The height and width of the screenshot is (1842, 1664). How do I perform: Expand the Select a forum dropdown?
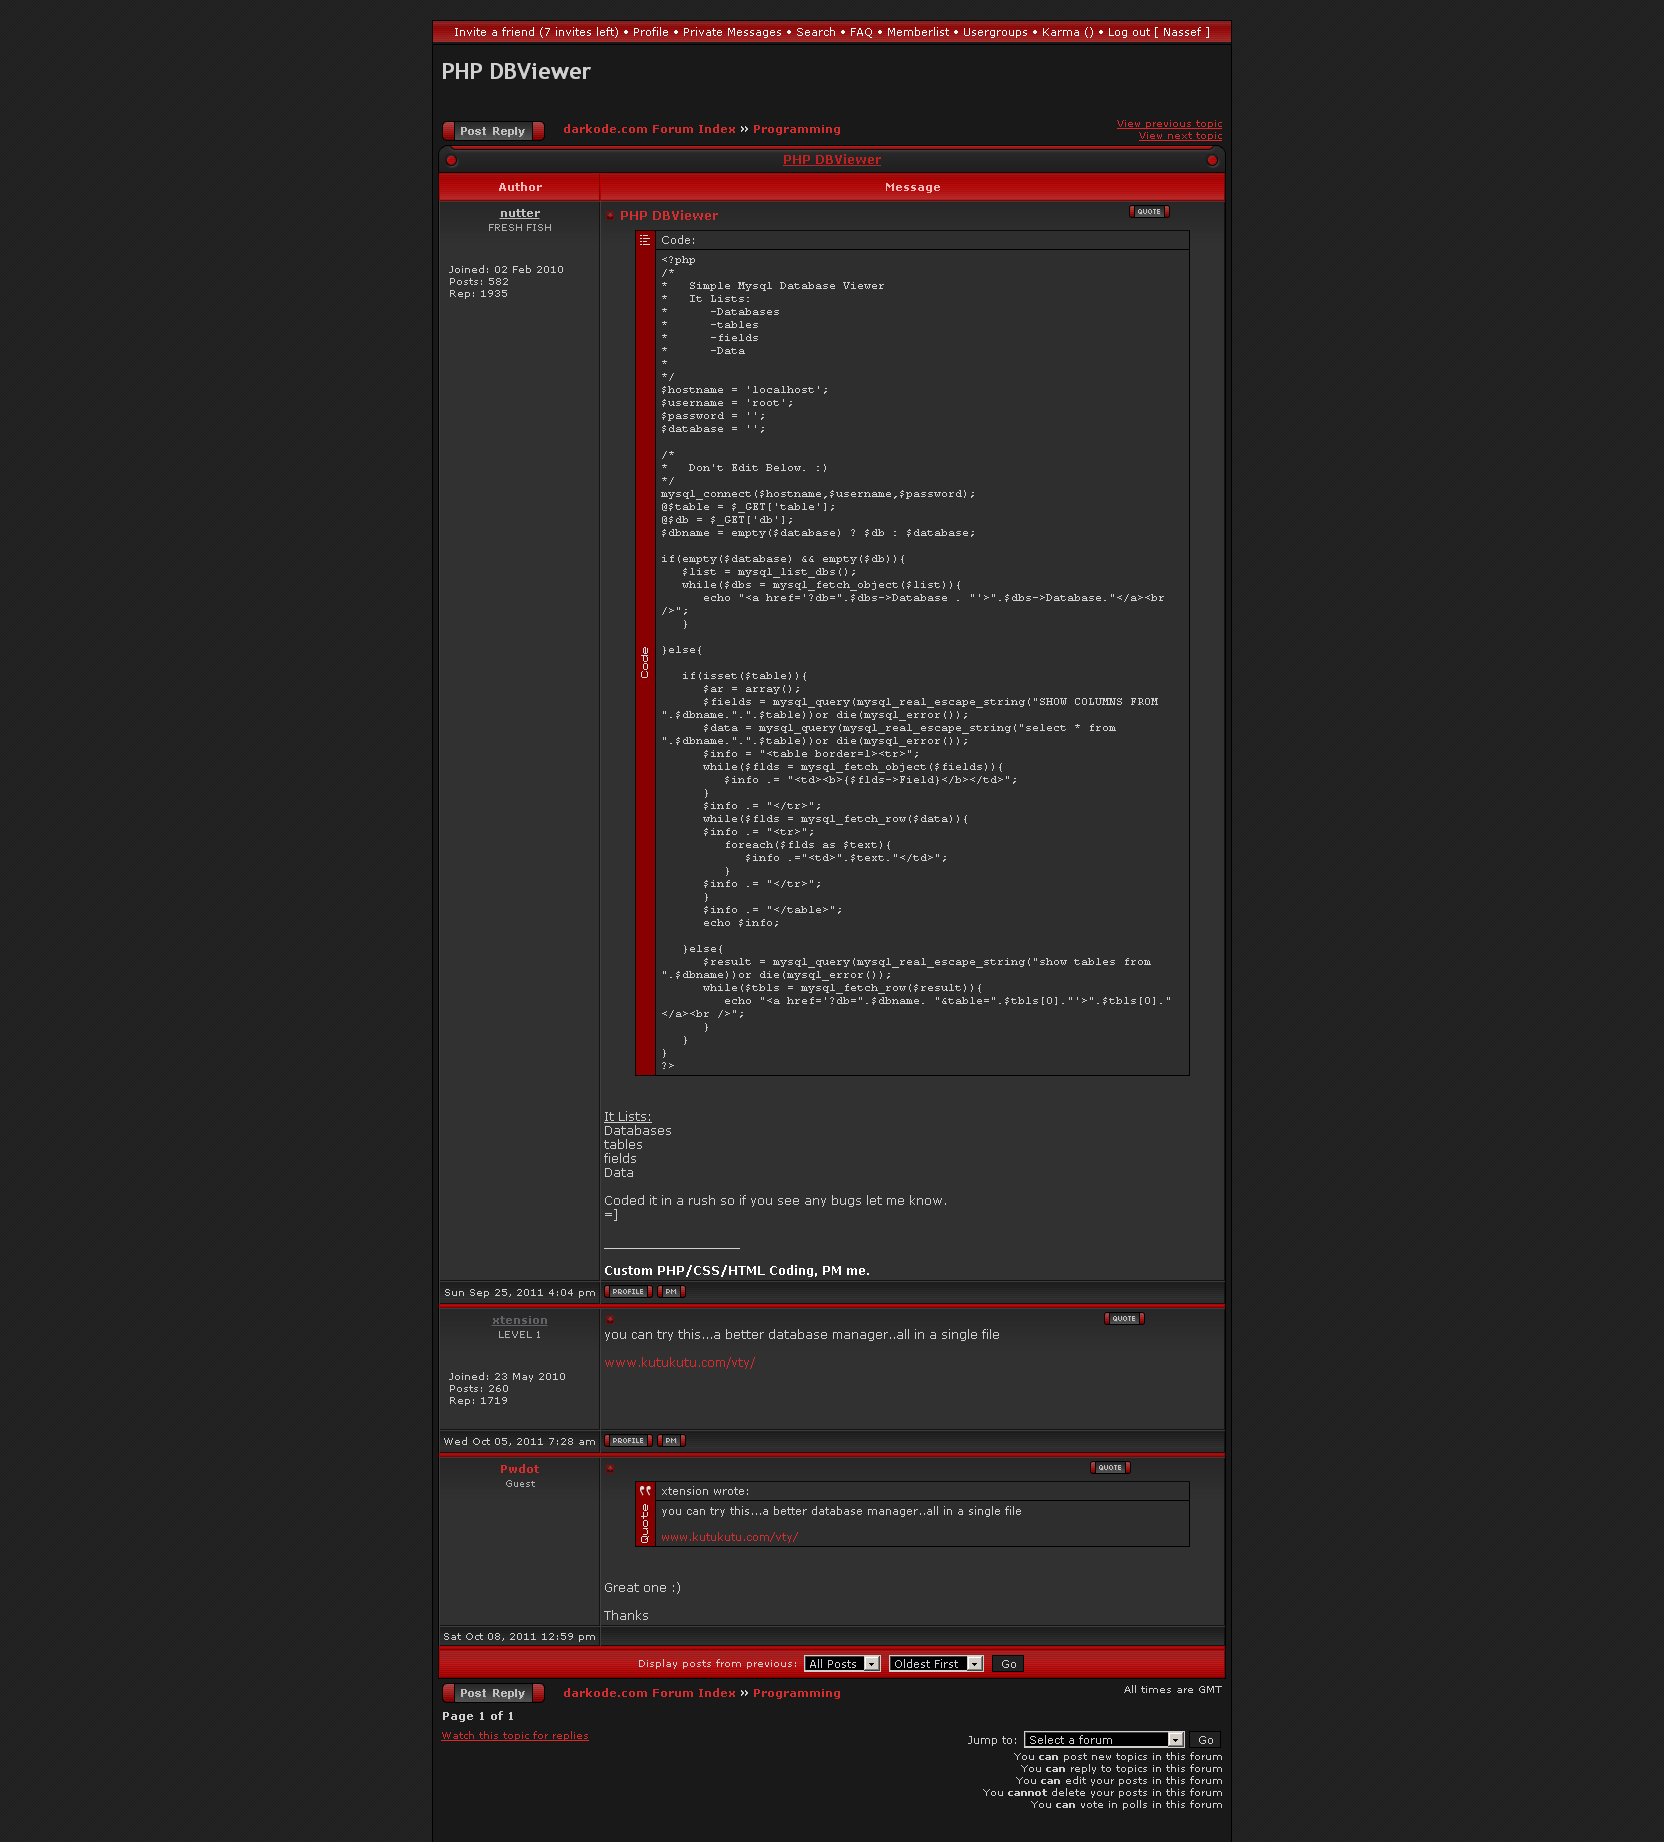point(1104,1740)
